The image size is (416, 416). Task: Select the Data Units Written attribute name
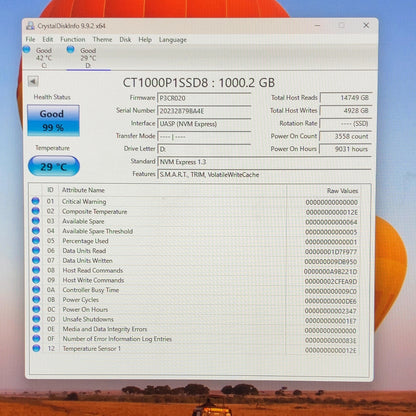(x=87, y=260)
